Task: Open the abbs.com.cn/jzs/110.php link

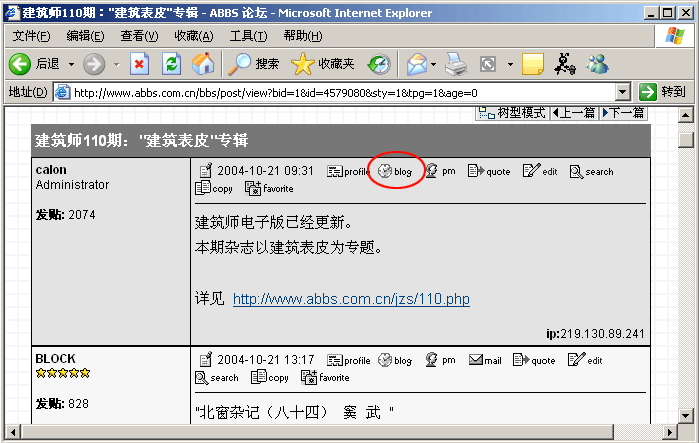Action: [351, 299]
